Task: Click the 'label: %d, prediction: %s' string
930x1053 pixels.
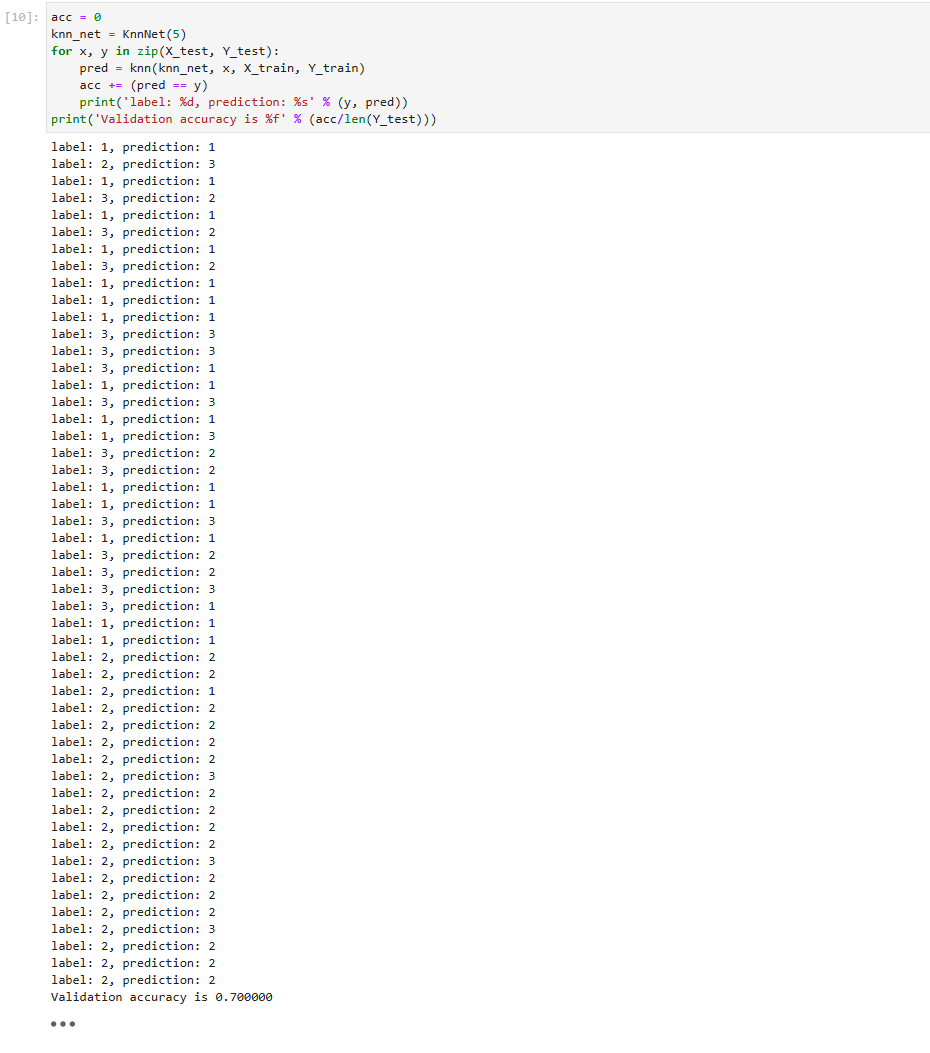Action: 218,102
